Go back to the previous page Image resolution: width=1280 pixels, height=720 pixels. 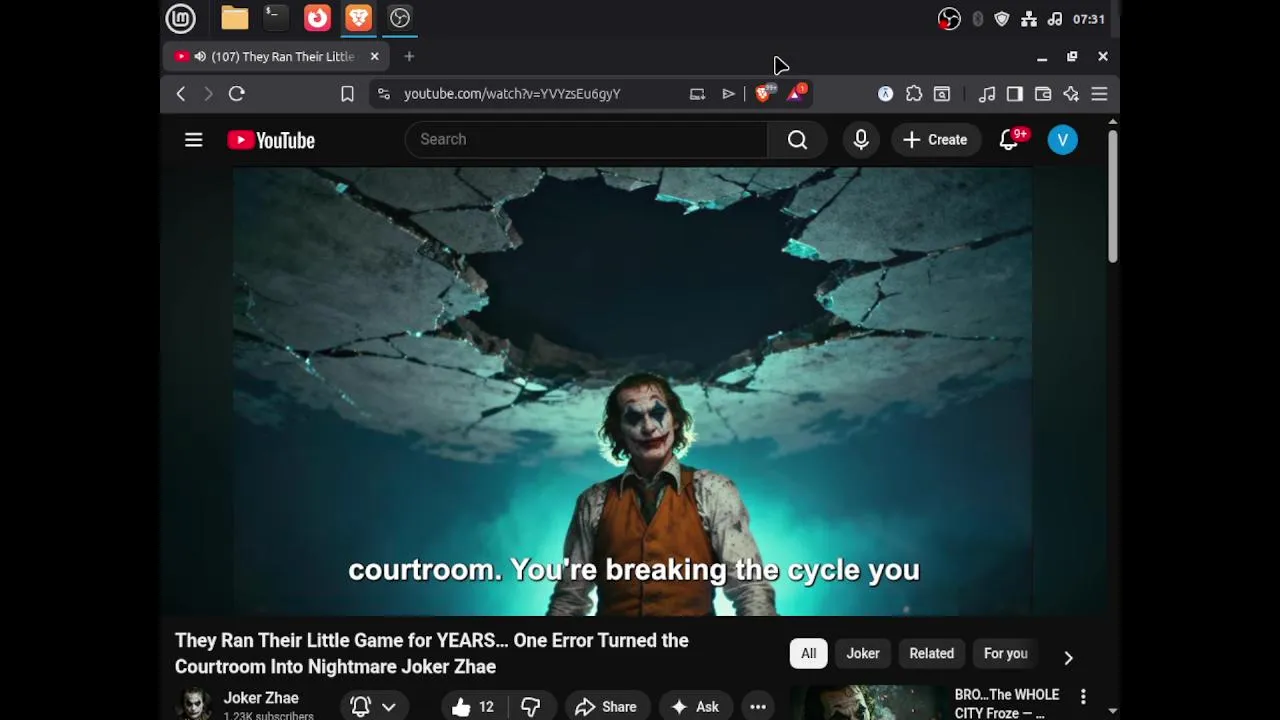coord(181,94)
